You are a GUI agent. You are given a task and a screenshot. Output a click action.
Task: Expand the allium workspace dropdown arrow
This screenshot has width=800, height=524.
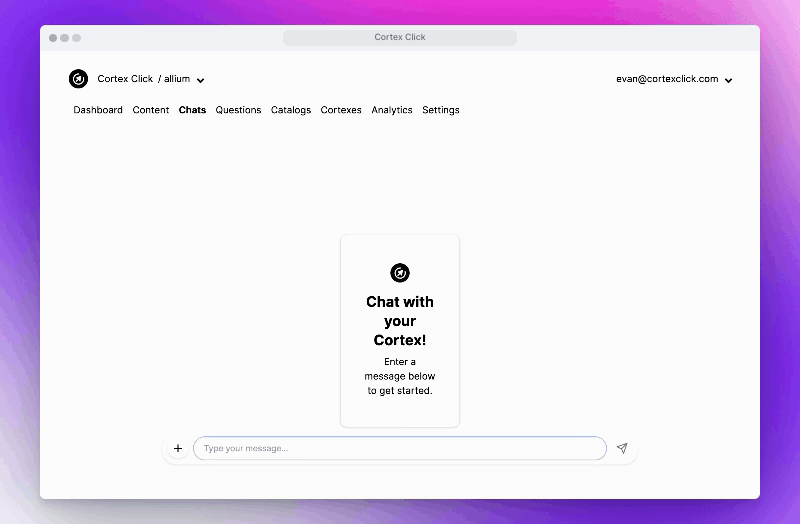coord(201,80)
